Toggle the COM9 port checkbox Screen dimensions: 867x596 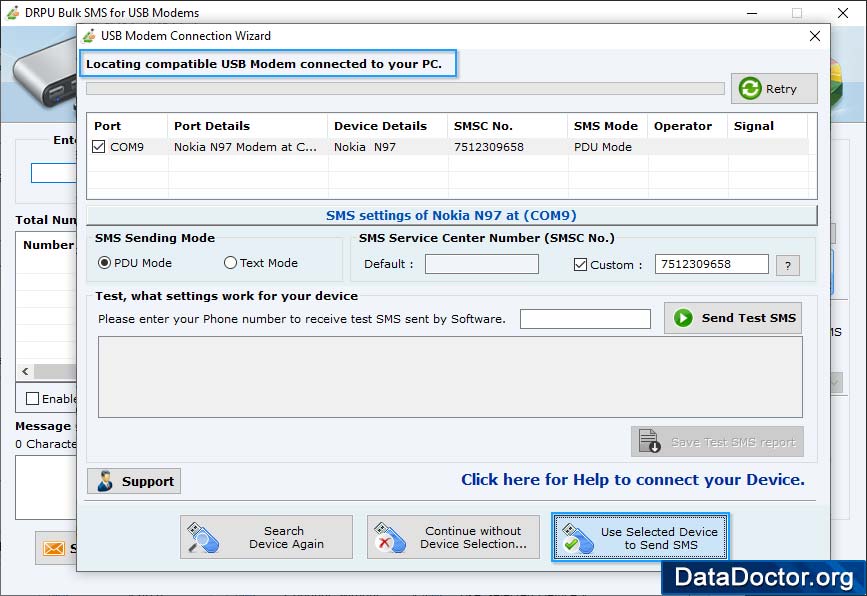[98, 147]
